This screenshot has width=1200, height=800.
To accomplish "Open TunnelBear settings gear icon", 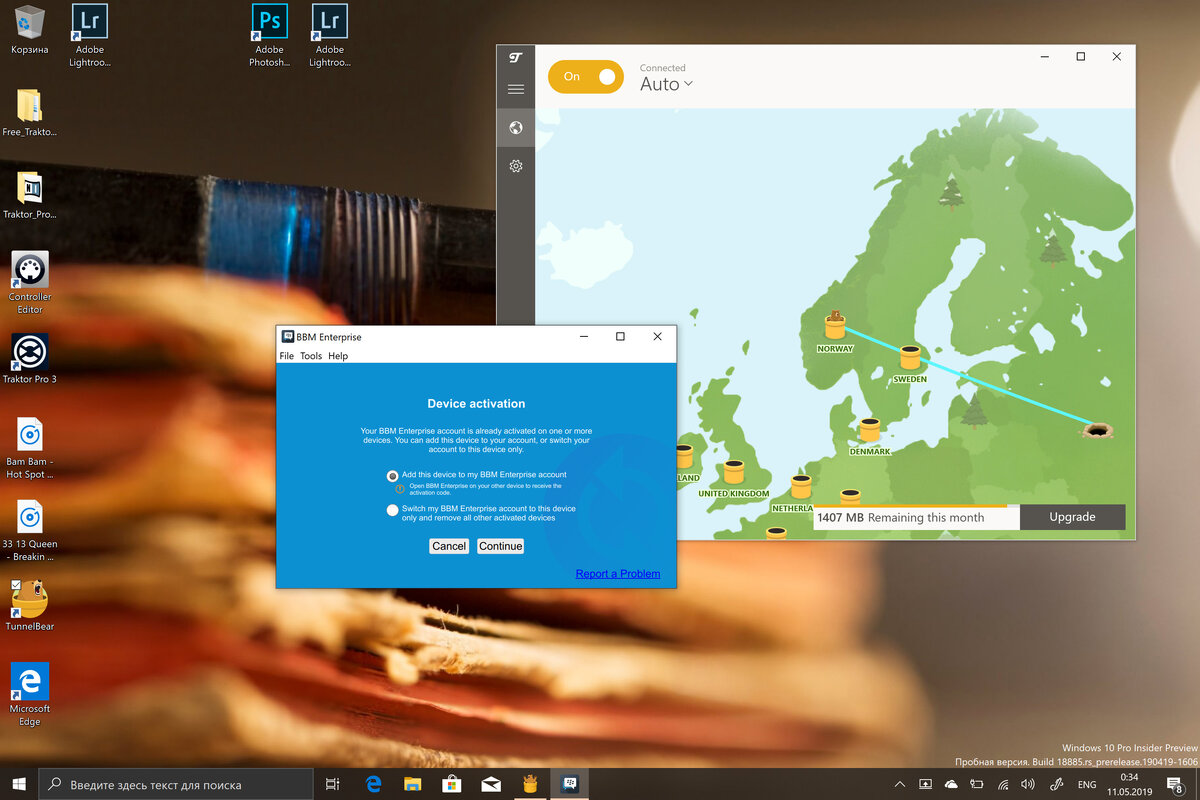I will coord(516,166).
